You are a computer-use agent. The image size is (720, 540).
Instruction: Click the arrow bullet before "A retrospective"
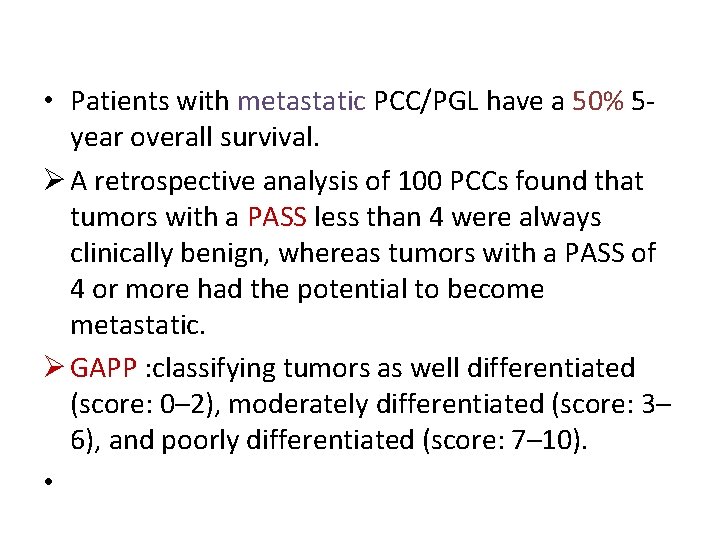click(x=55, y=182)
